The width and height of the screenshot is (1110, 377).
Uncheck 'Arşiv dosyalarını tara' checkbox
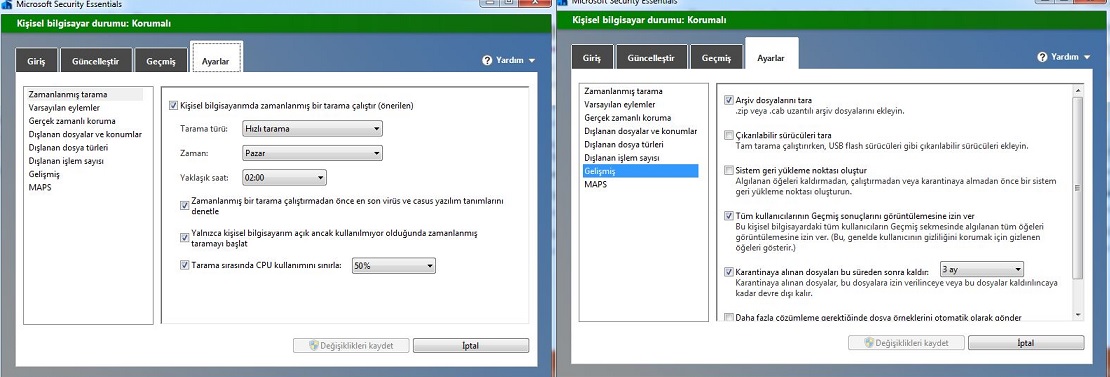(729, 100)
